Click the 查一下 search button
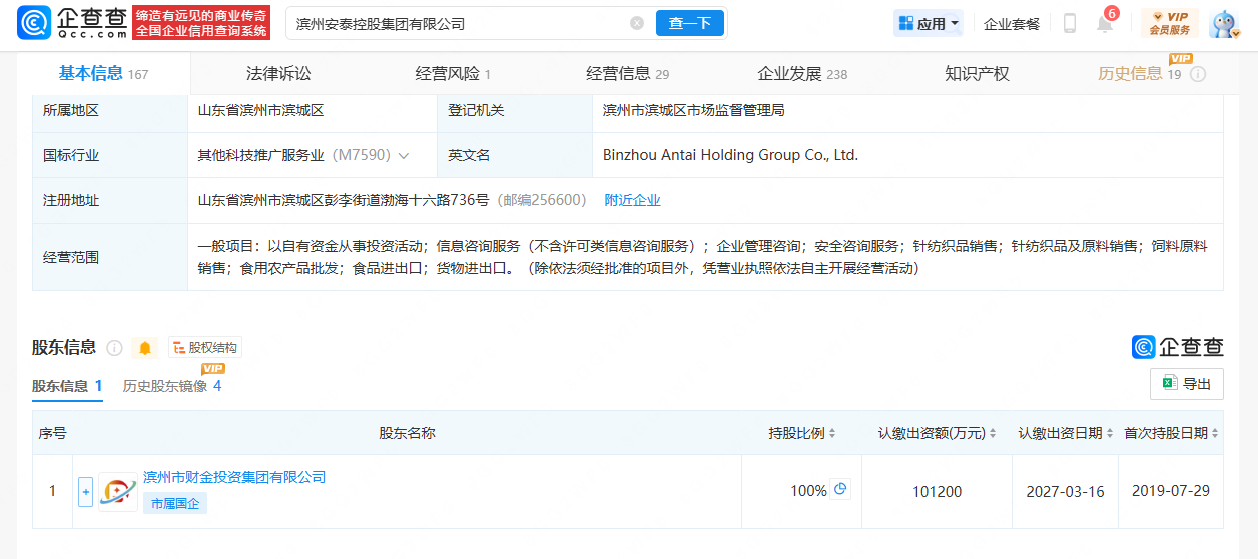This screenshot has width=1258, height=559. (x=689, y=23)
